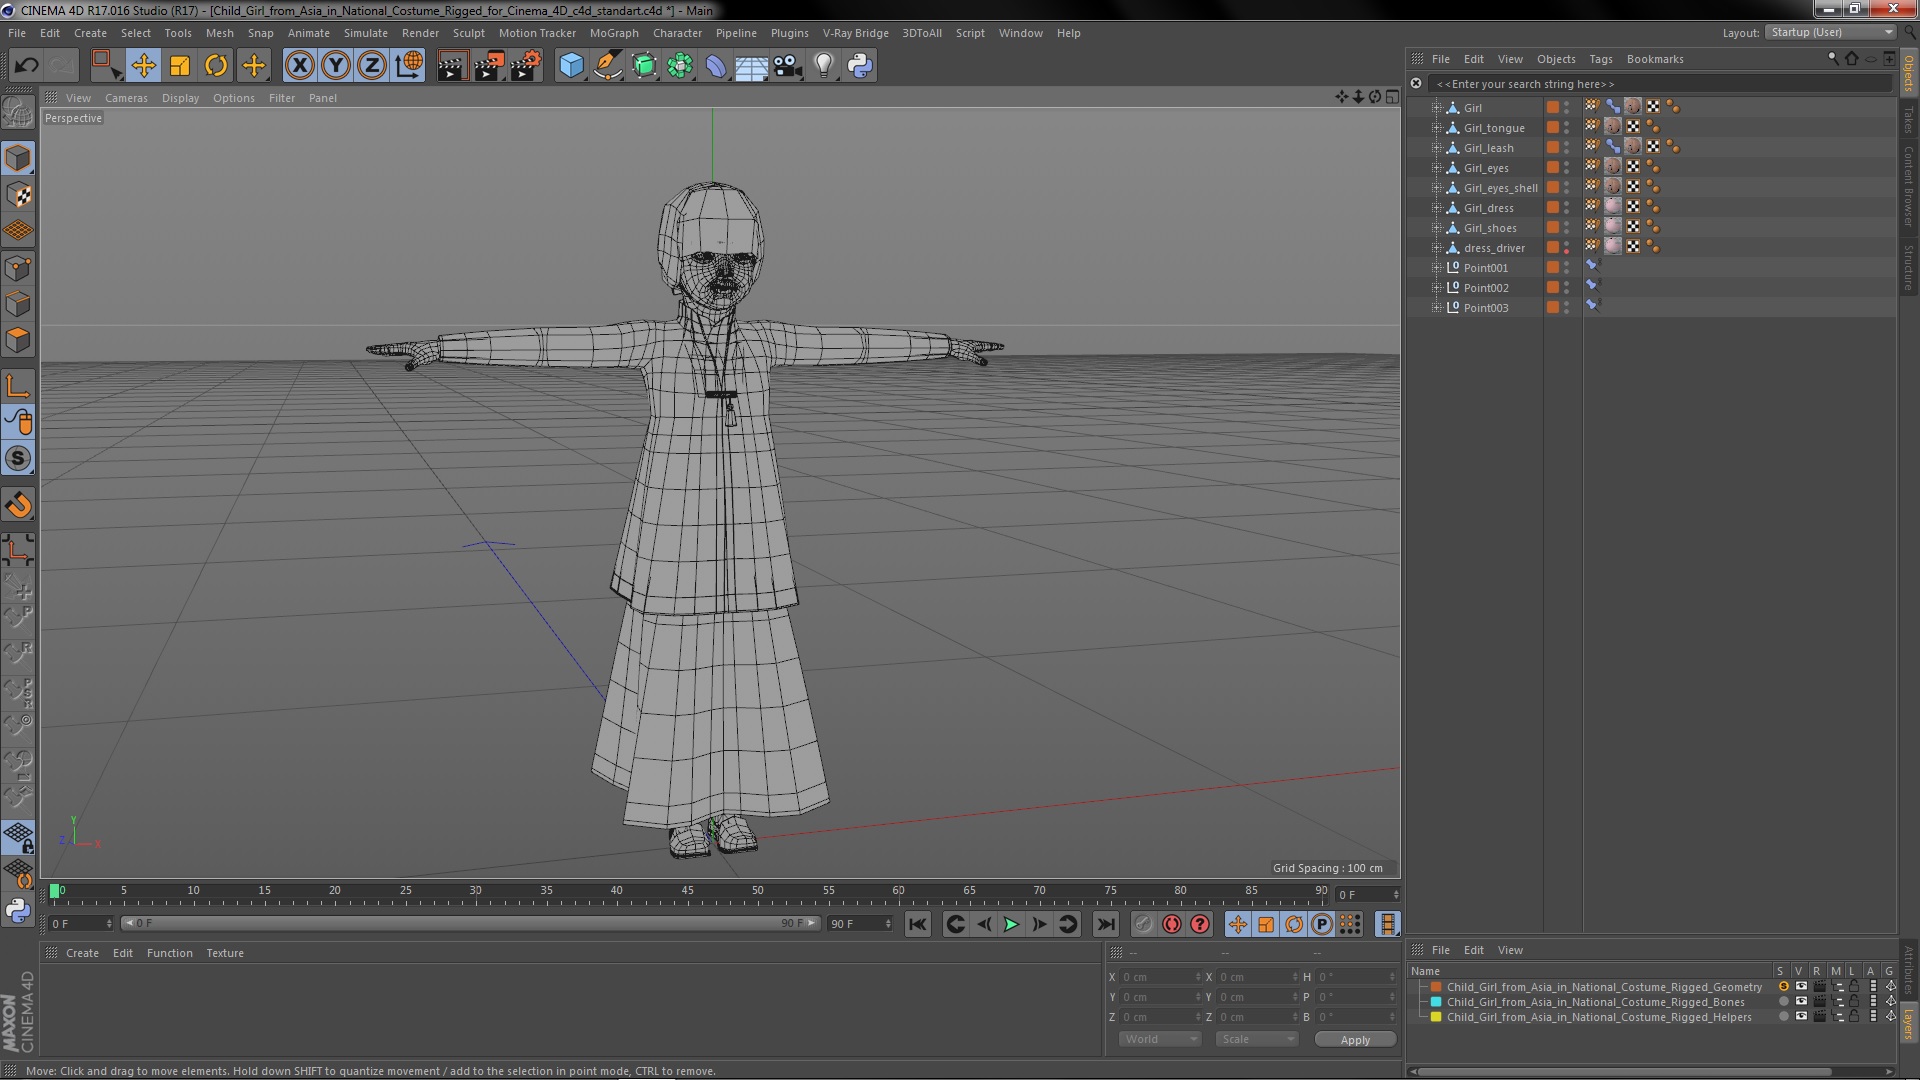The height and width of the screenshot is (1080, 1920).
Task: Click the Bend deformer icon
Action: coord(716,66)
